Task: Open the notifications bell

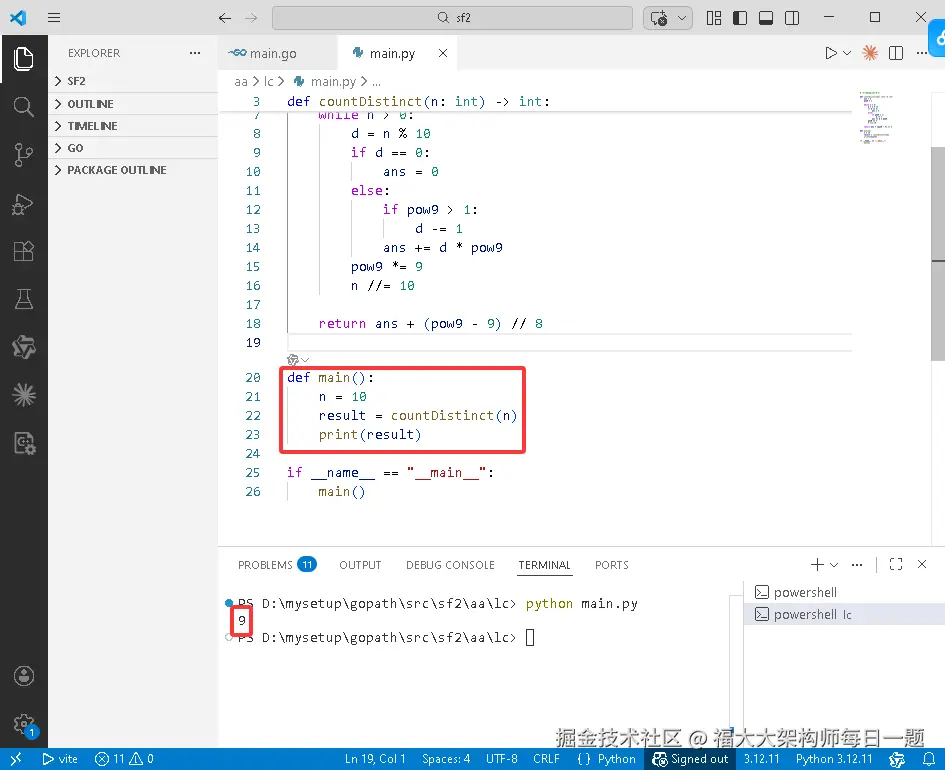Action: pos(929,759)
